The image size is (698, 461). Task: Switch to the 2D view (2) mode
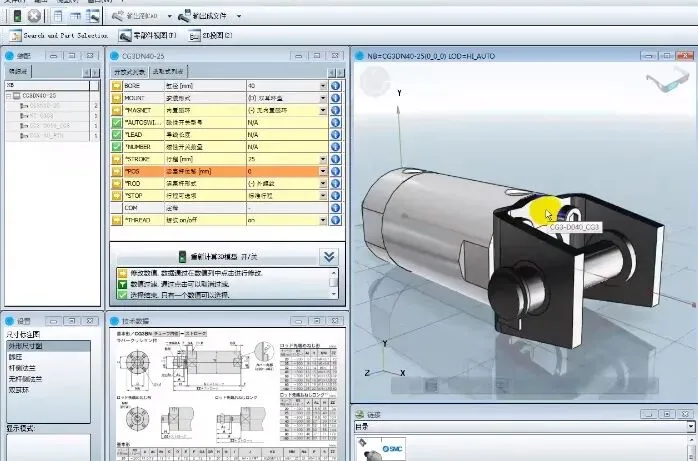[211, 36]
